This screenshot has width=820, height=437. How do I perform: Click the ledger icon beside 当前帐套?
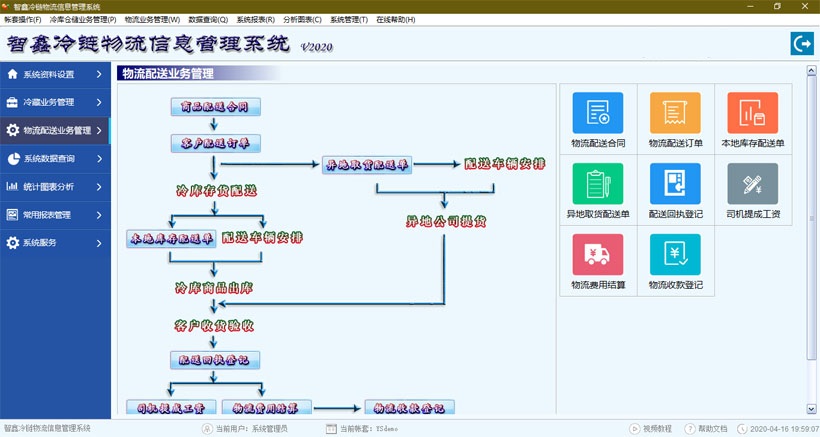(x=331, y=429)
